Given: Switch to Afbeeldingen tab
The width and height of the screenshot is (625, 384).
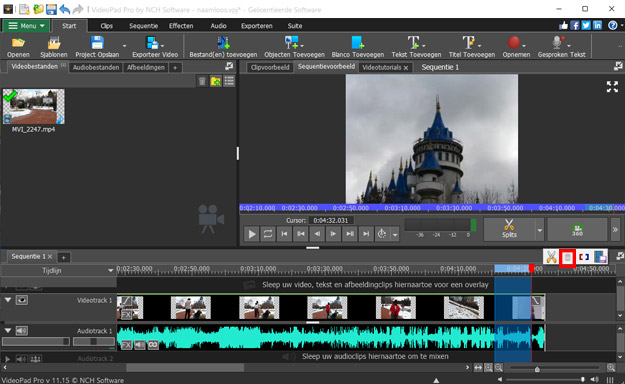Looking at the screenshot, I should click(x=145, y=67).
